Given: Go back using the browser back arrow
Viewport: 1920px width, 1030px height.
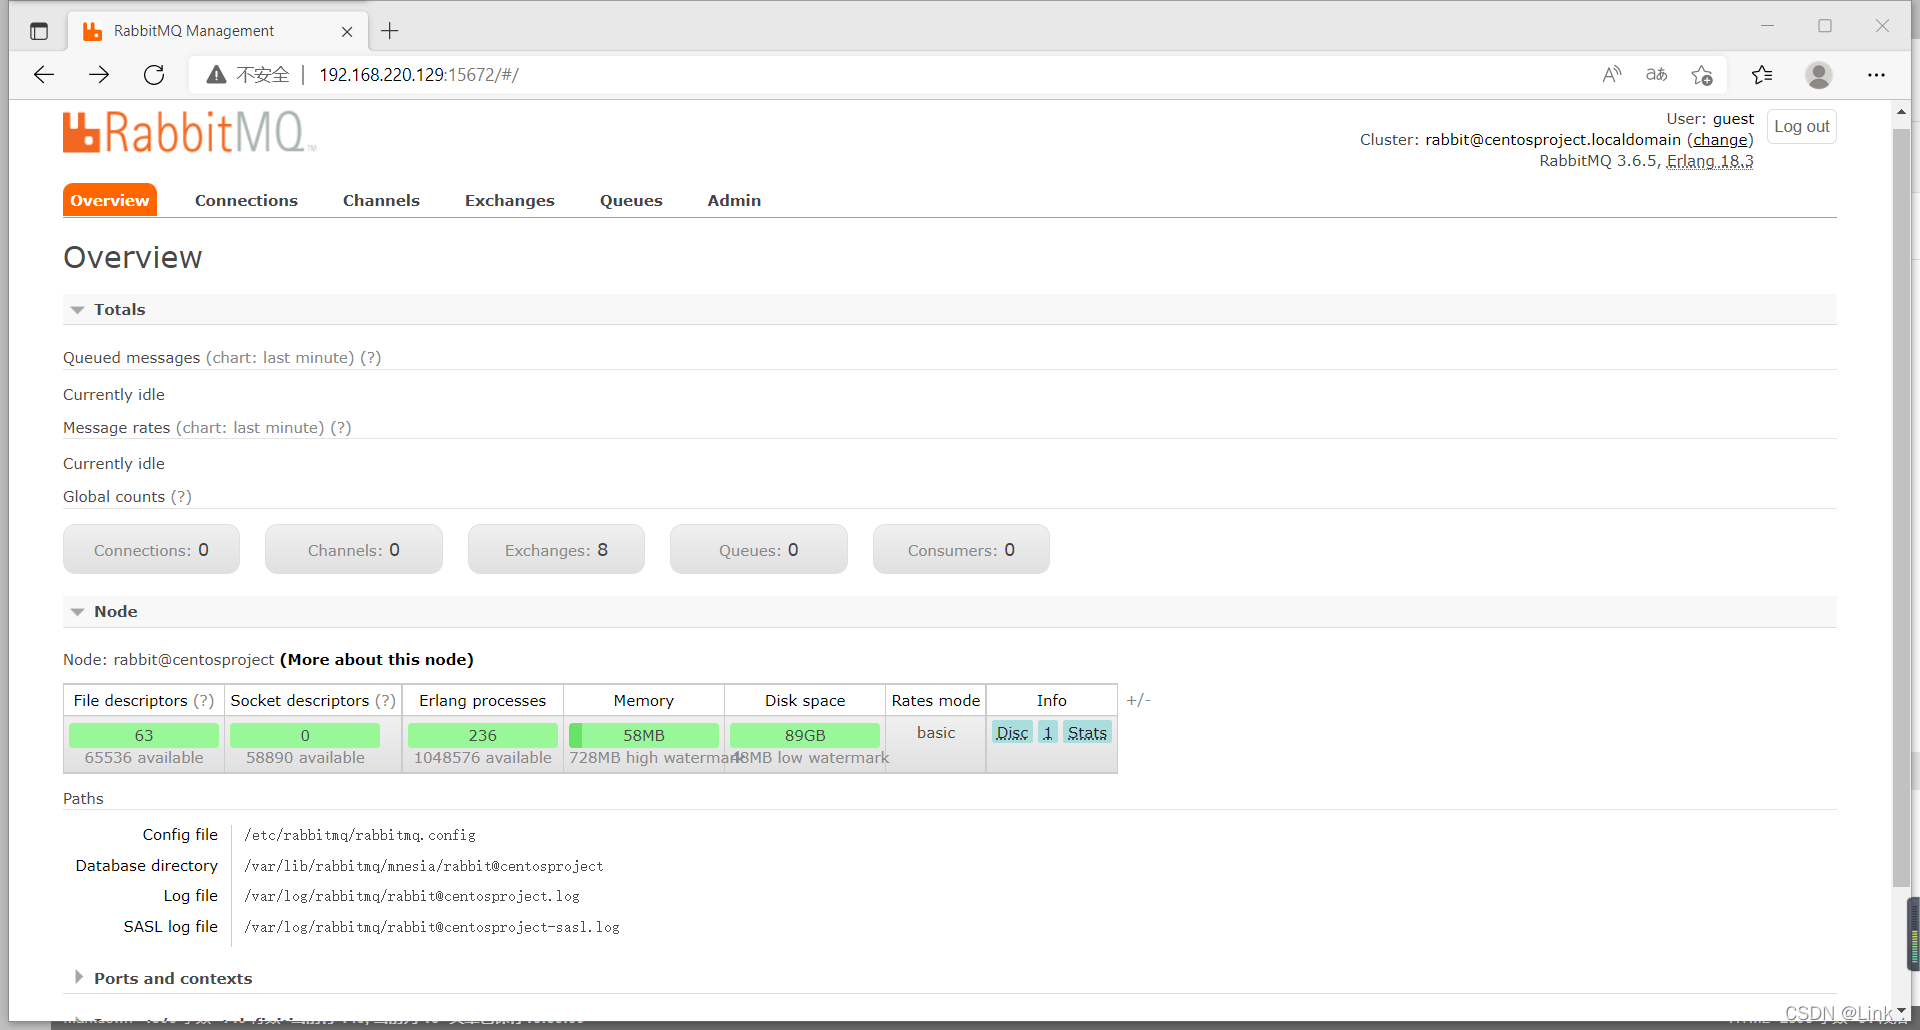Looking at the screenshot, I should (44, 75).
